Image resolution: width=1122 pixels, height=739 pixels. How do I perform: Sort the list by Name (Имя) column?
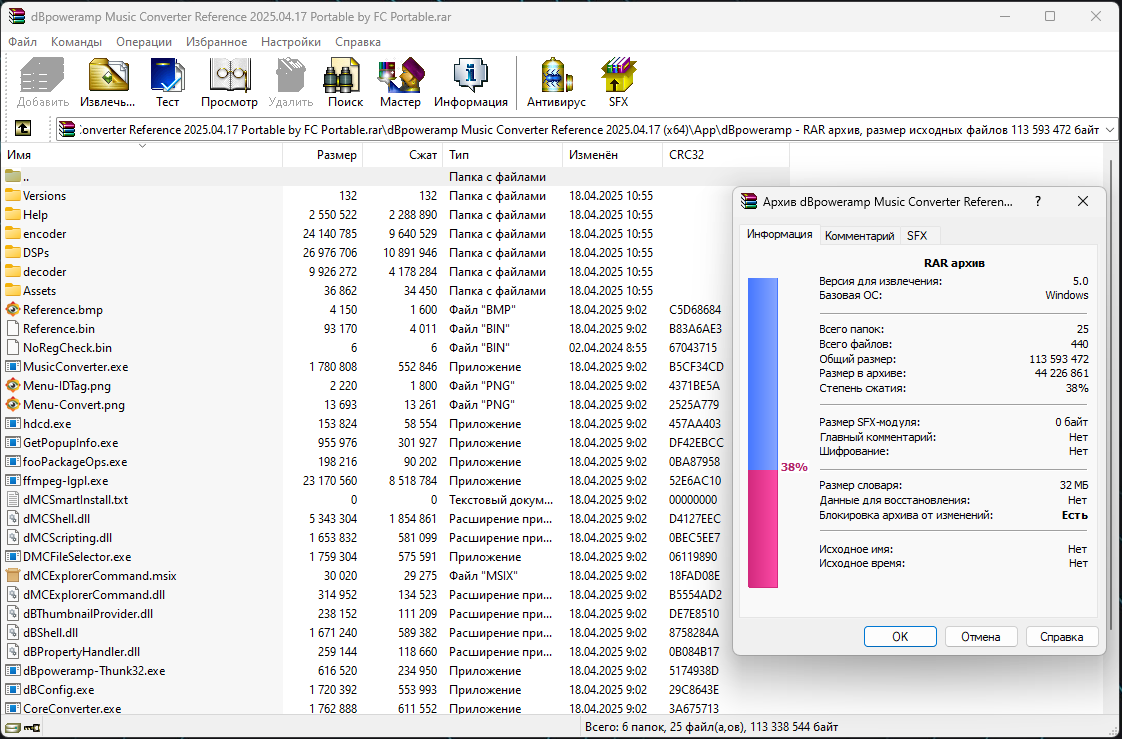point(140,156)
